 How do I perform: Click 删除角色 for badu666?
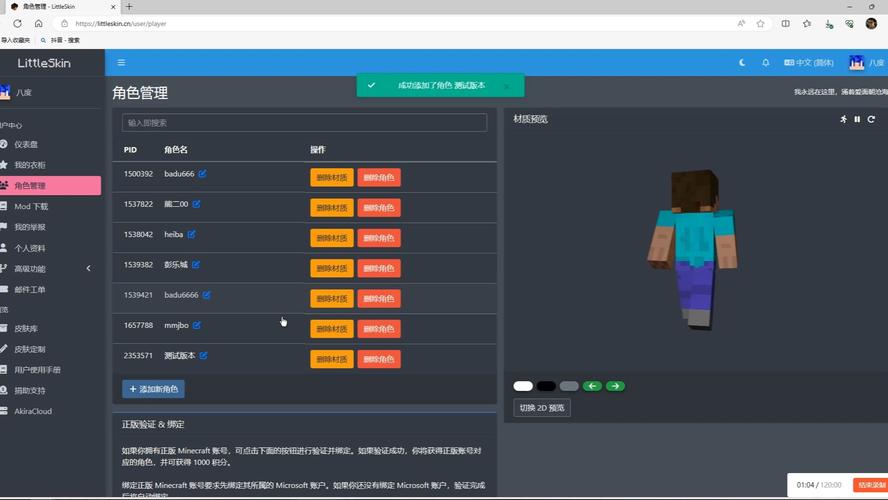coord(379,177)
